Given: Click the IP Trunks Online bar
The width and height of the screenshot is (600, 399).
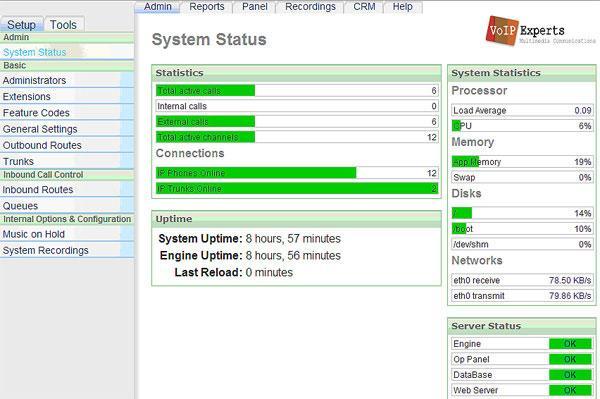Looking at the screenshot, I should point(297,189).
